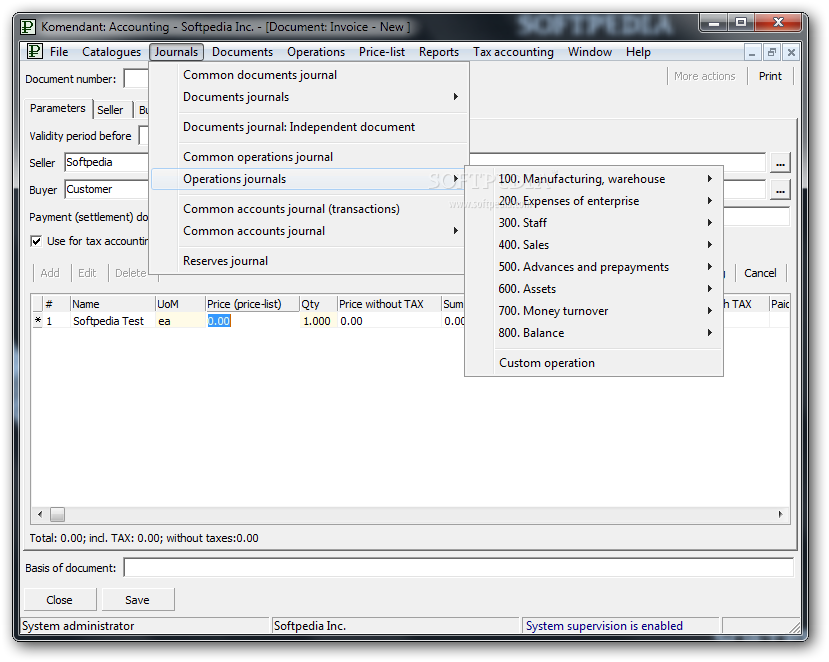The image size is (829, 662).
Task: Click System supervision is enabled status text
Action: click(x=604, y=626)
